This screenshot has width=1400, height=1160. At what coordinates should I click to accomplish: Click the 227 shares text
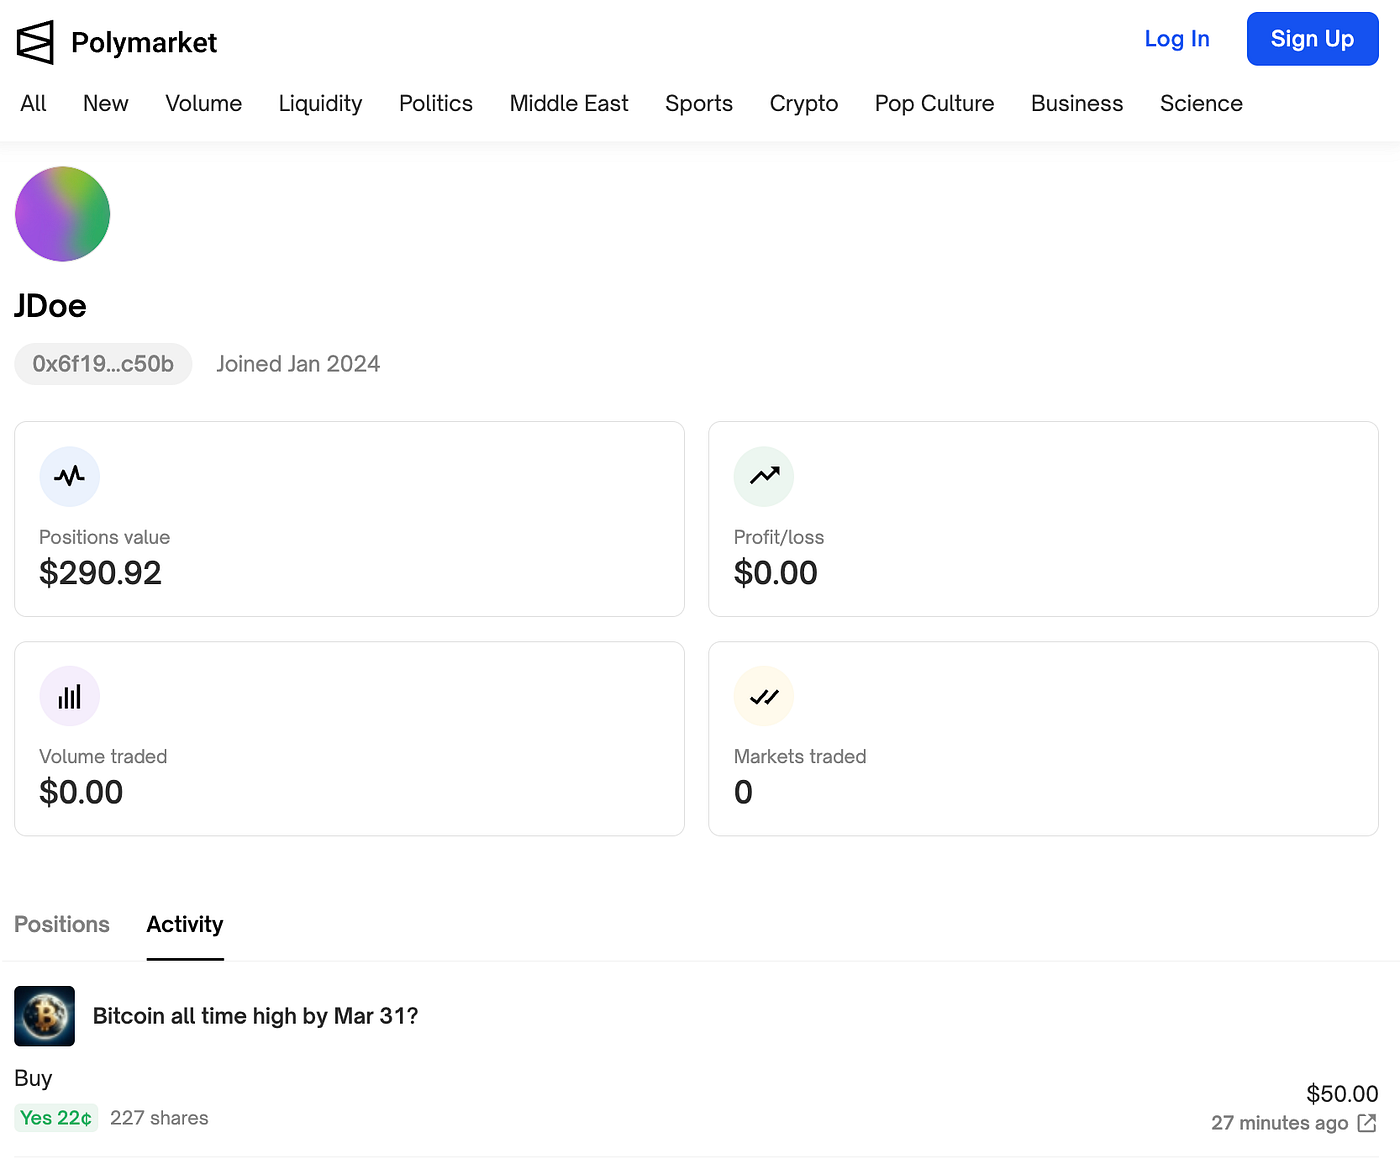point(159,1118)
